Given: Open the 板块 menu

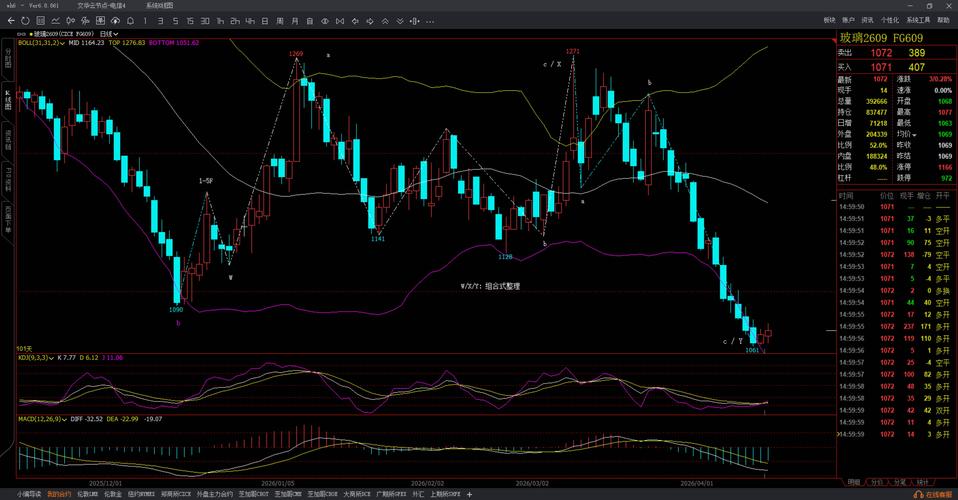Looking at the screenshot, I should coord(829,20).
